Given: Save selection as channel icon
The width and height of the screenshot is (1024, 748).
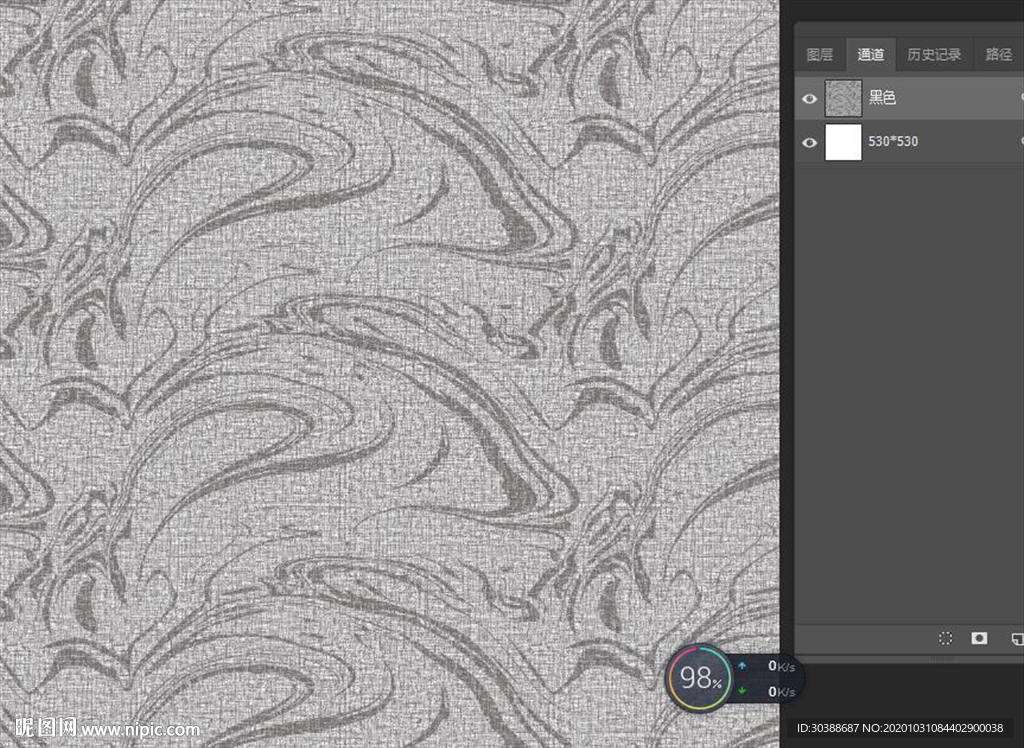Looking at the screenshot, I should coord(979,638).
